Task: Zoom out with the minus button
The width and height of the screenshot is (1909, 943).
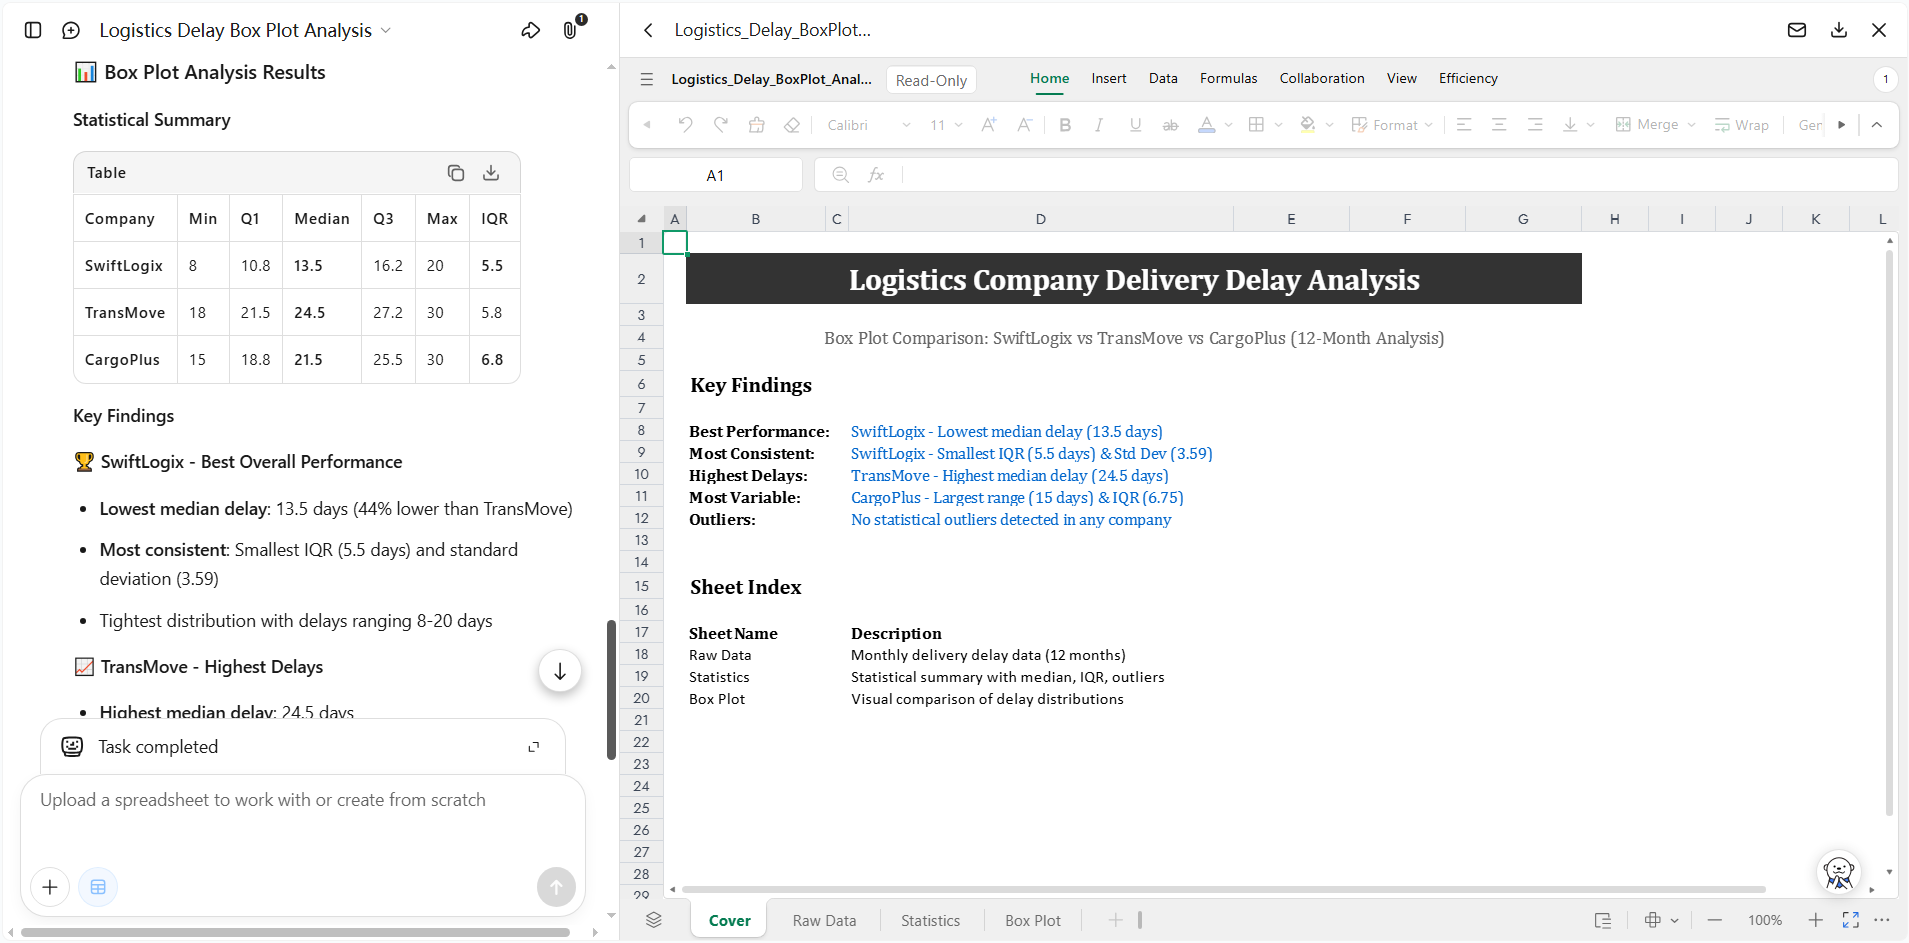Action: click(x=1715, y=920)
